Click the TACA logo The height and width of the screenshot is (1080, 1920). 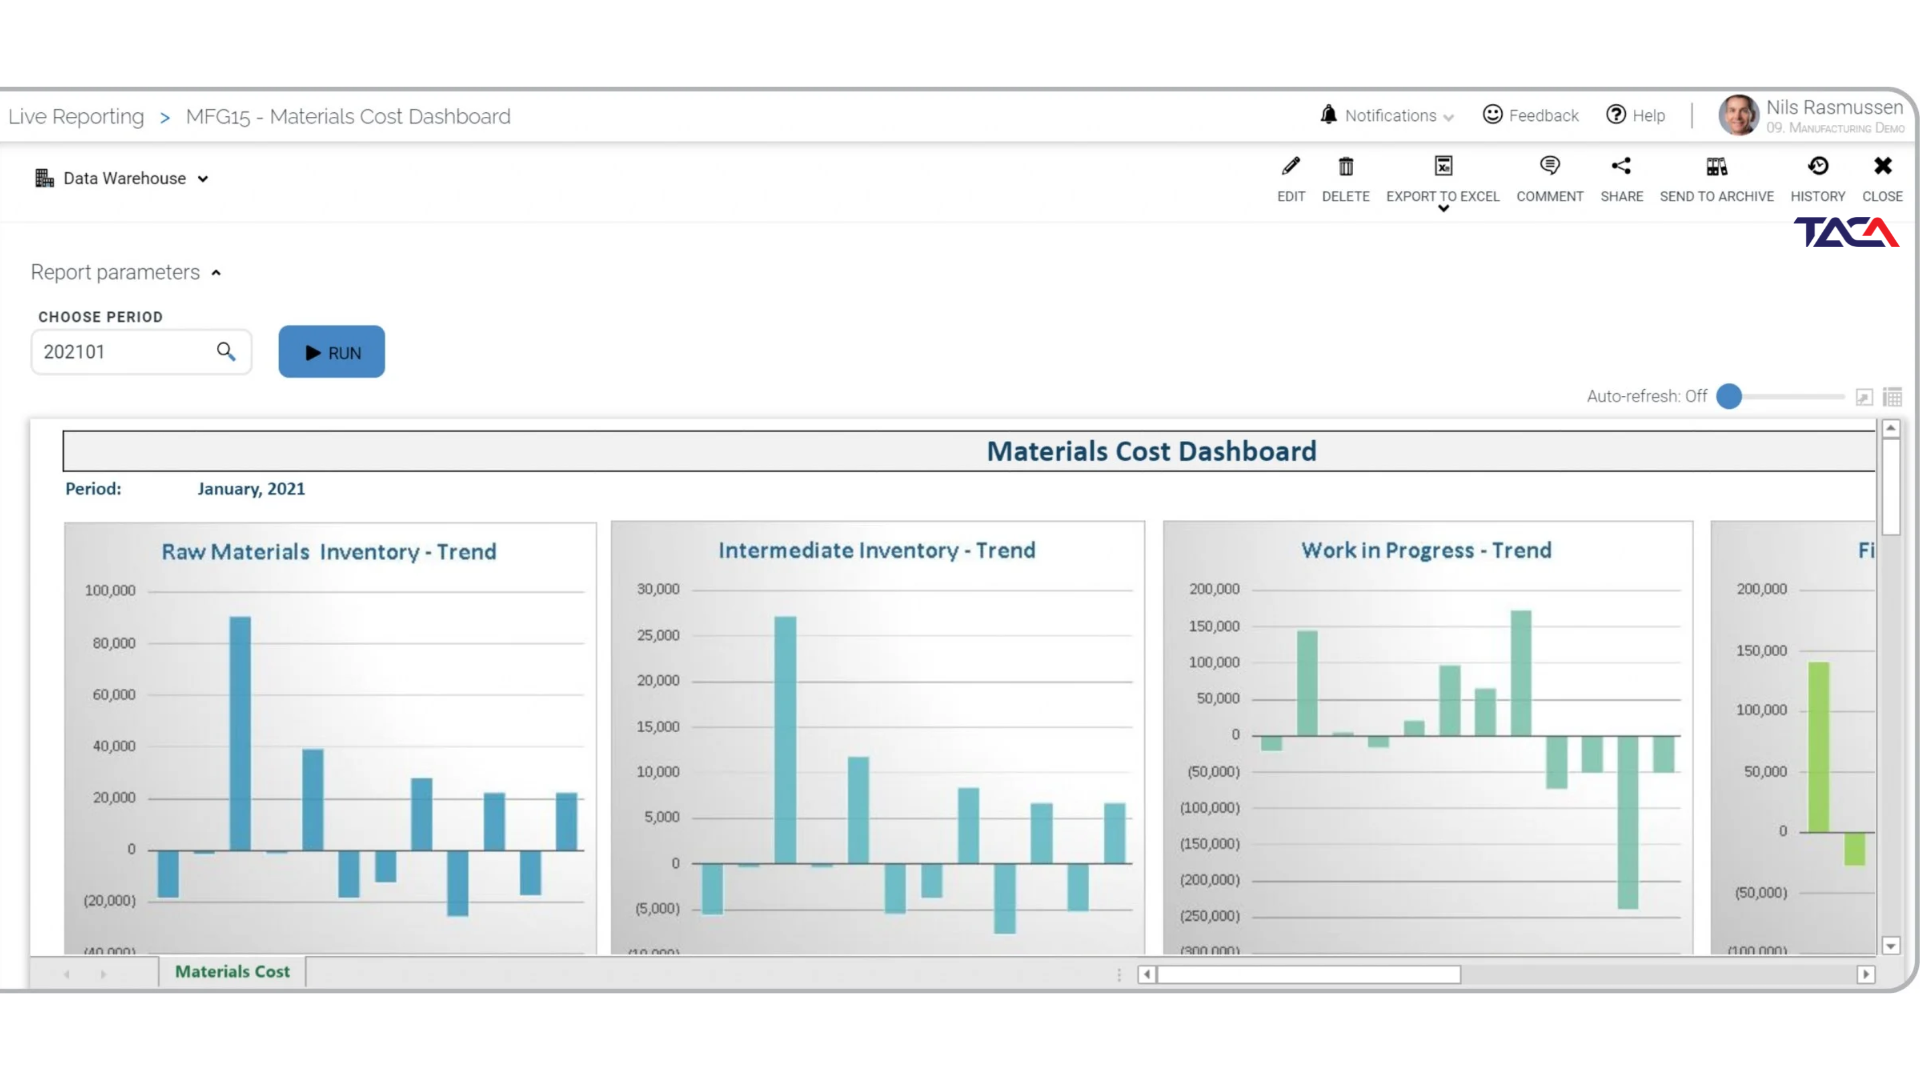(1846, 232)
